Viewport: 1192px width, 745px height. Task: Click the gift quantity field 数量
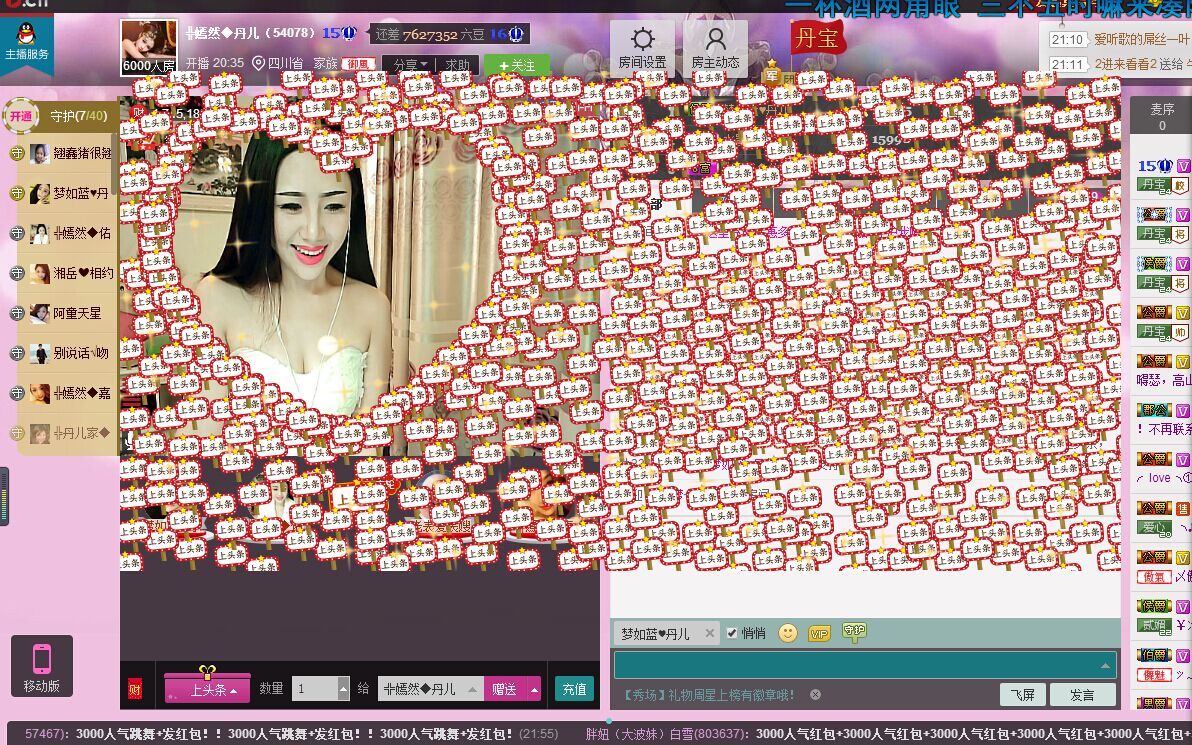[x=315, y=689]
